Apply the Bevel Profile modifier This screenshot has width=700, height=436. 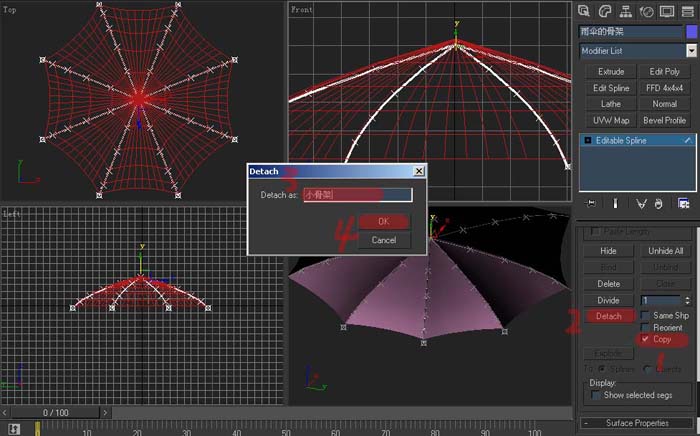(x=664, y=120)
